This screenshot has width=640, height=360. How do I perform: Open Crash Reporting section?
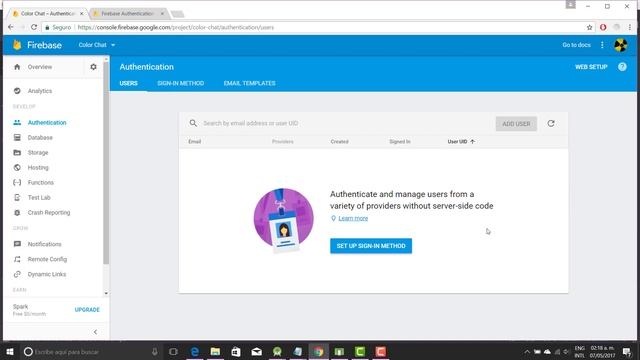49,213
